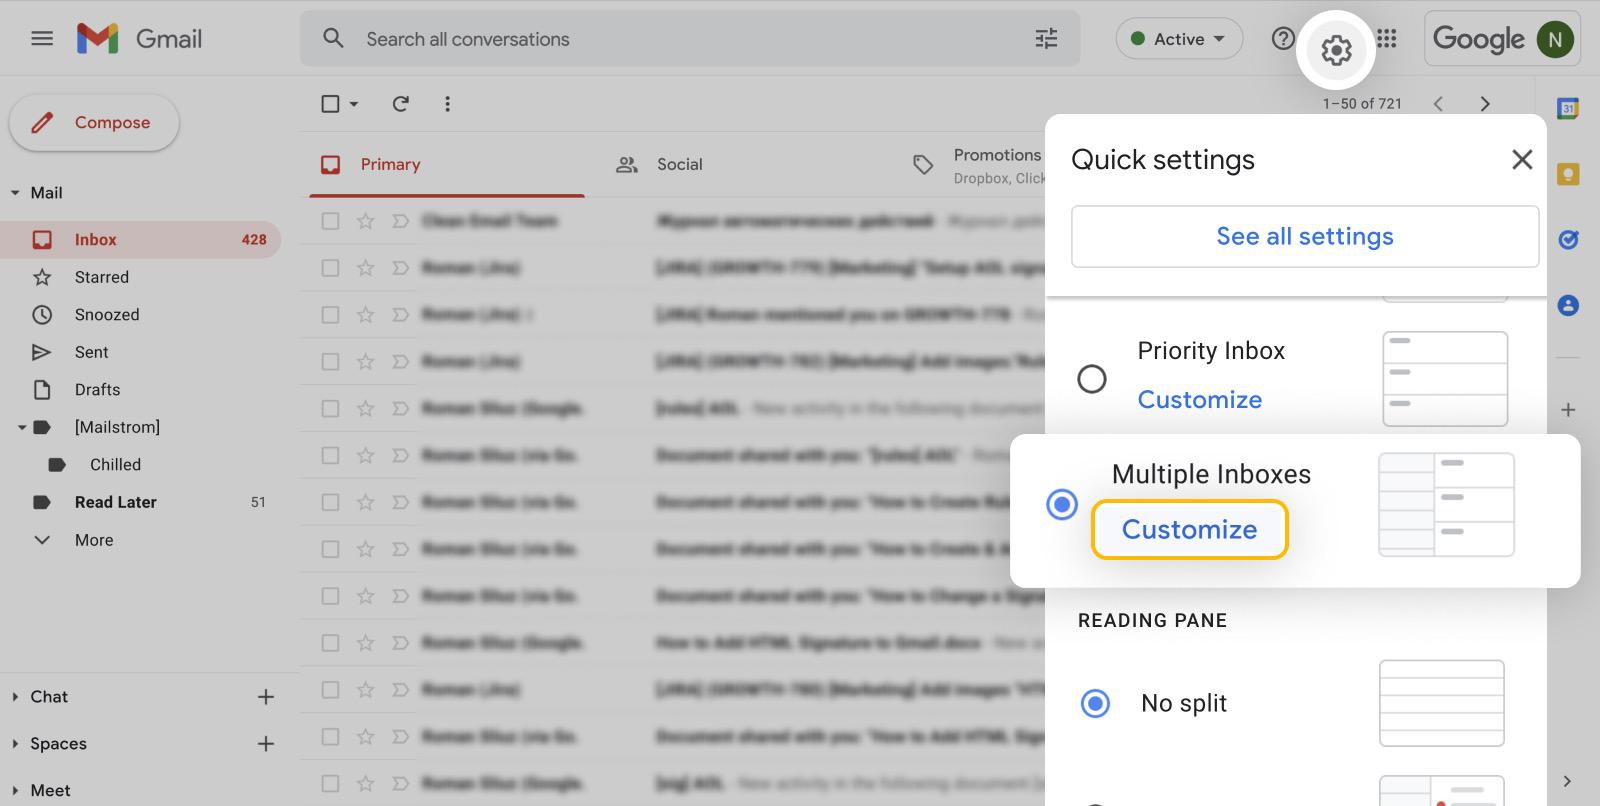Open the Google apps grid
The image size is (1600, 806).
pyautogui.click(x=1386, y=39)
